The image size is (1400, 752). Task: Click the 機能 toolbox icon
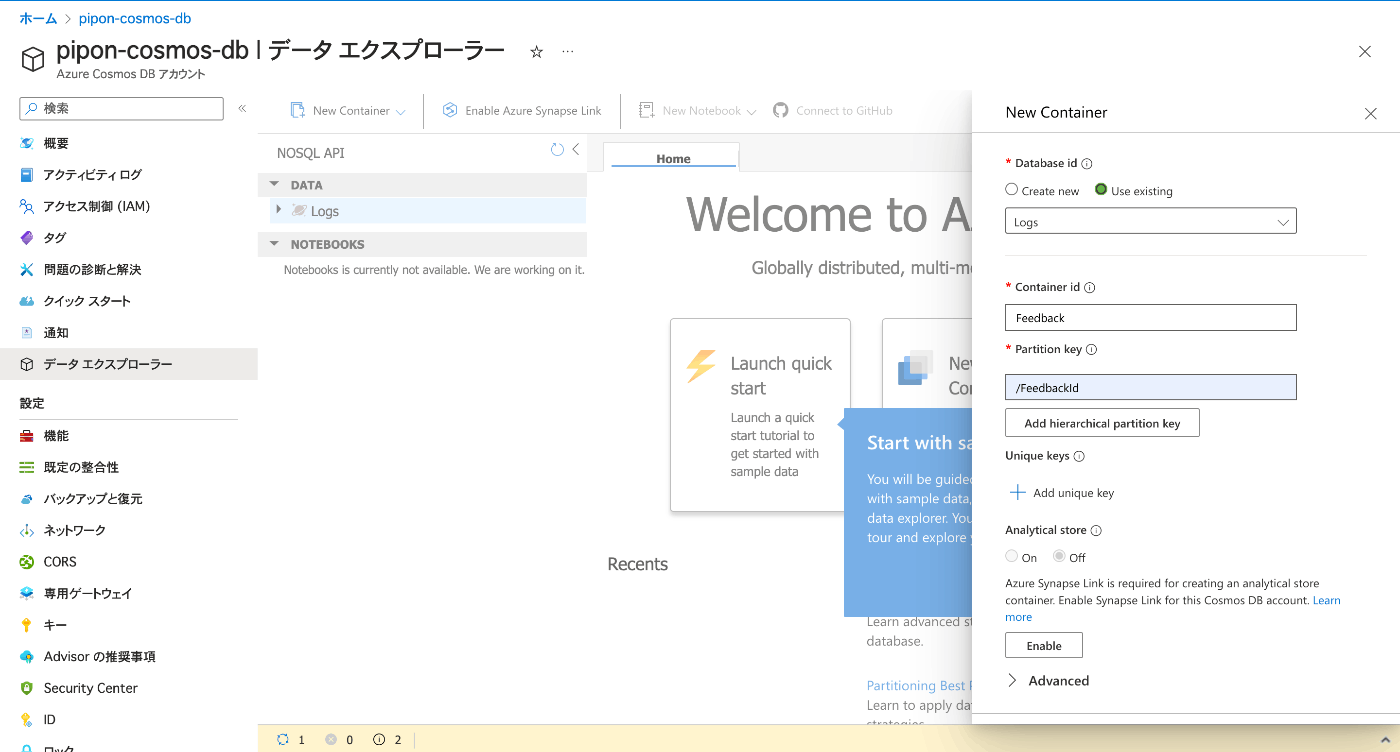point(27,436)
